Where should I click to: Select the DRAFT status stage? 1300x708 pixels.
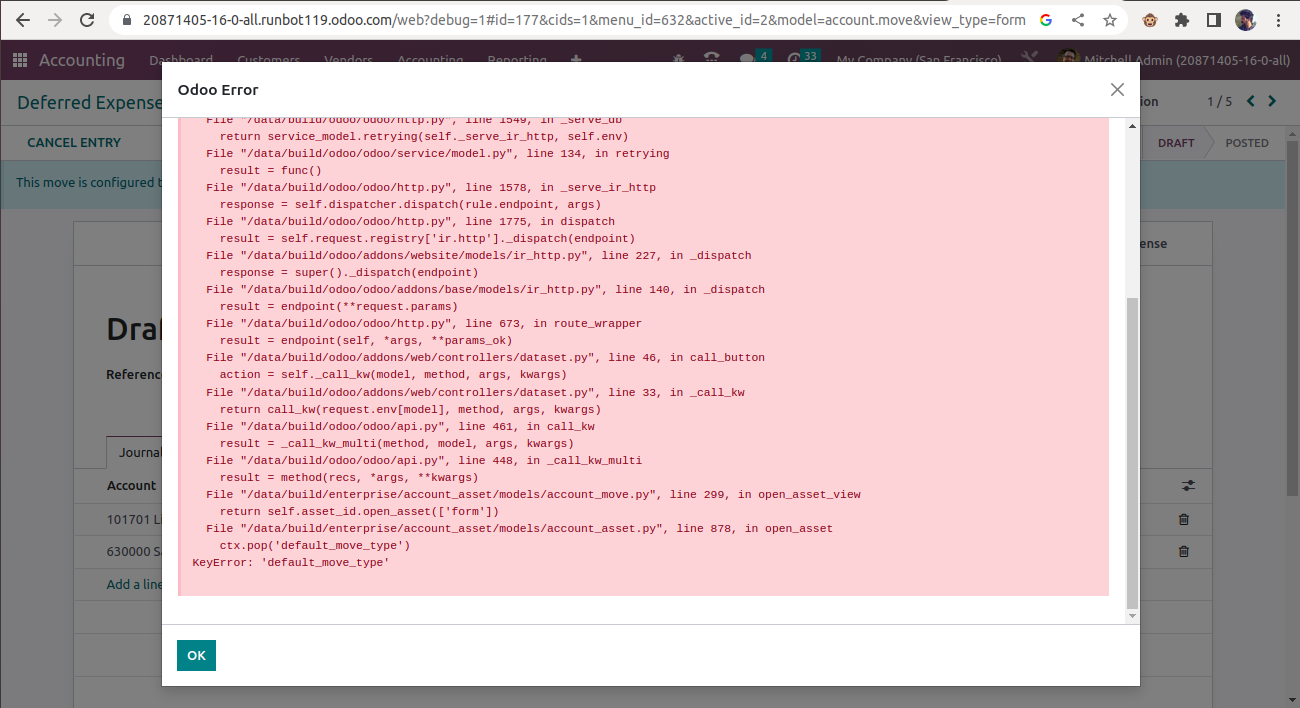[x=1176, y=143]
